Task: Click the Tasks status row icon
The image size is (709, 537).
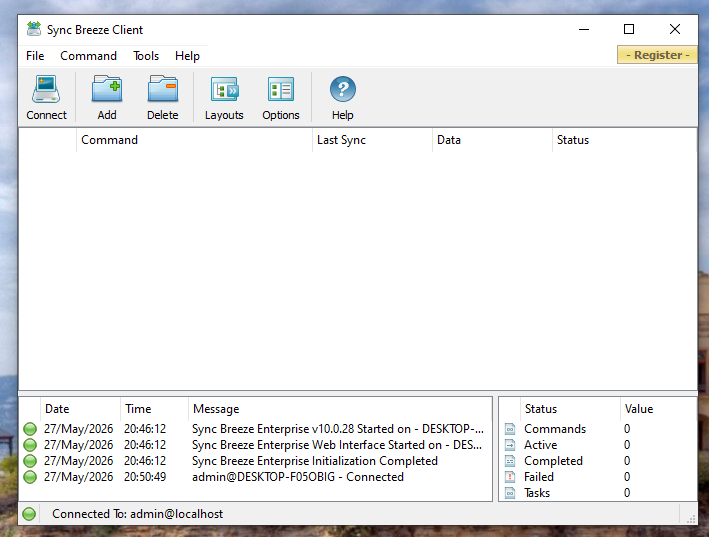Action: tap(510, 493)
